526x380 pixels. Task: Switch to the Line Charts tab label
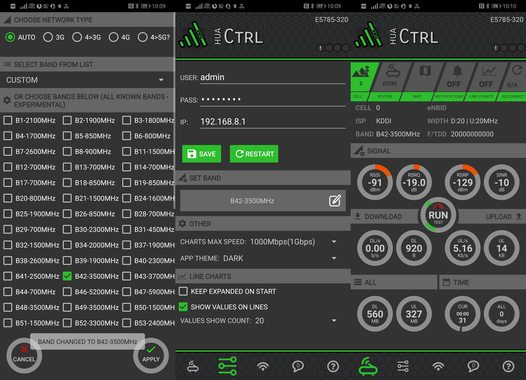[481, 97]
